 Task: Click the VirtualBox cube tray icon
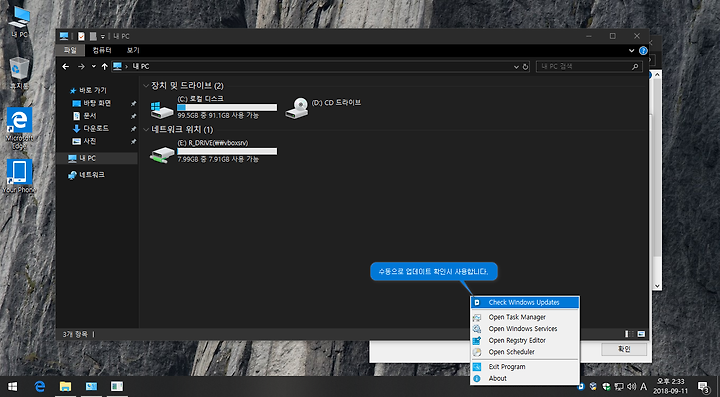pyautogui.click(x=593, y=386)
